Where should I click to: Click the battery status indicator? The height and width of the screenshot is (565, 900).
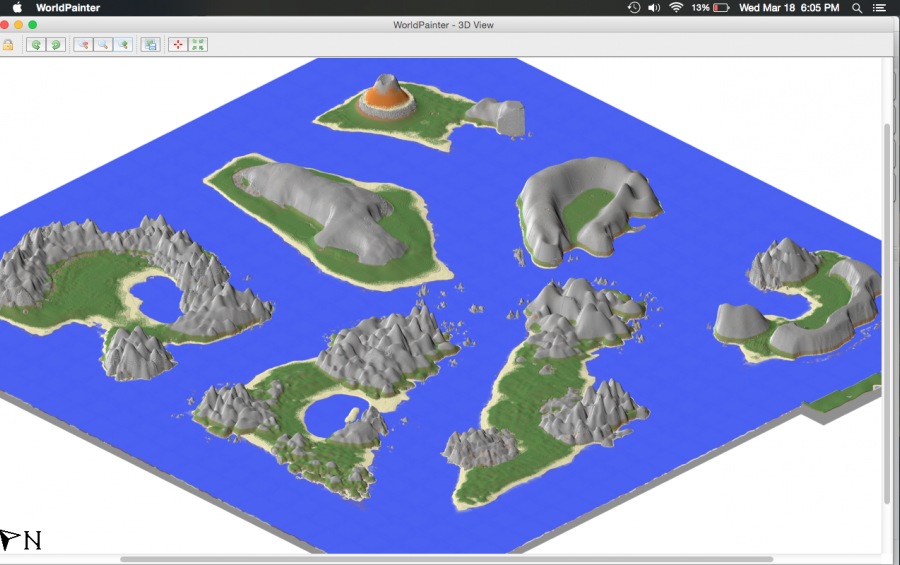pyautogui.click(x=710, y=7)
